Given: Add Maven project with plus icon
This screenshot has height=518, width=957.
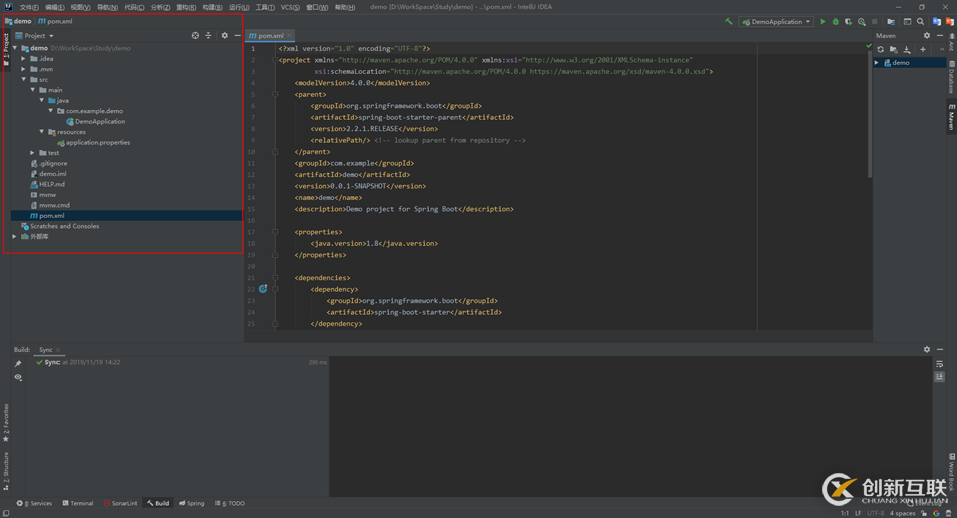Looking at the screenshot, I should (923, 49).
